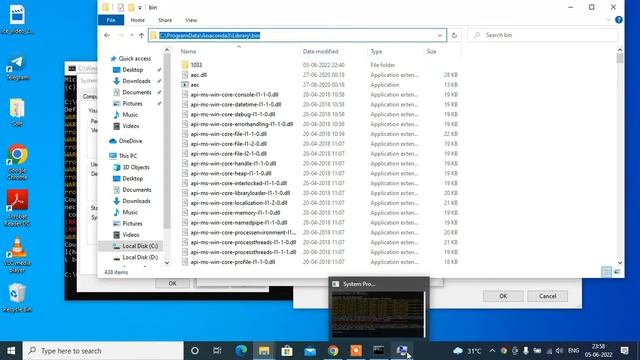Image resolution: width=640 pixels, height=360 pixels.
Task: Show hidden system tray icons
Action: (x=492, y=351)
